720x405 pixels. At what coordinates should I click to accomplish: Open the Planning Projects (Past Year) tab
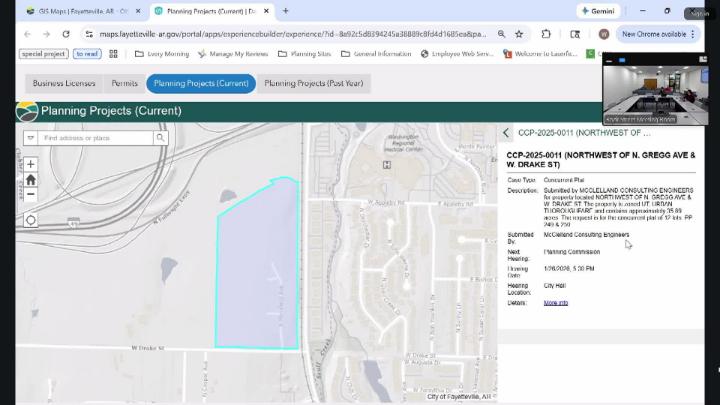[x=313, y=84]
